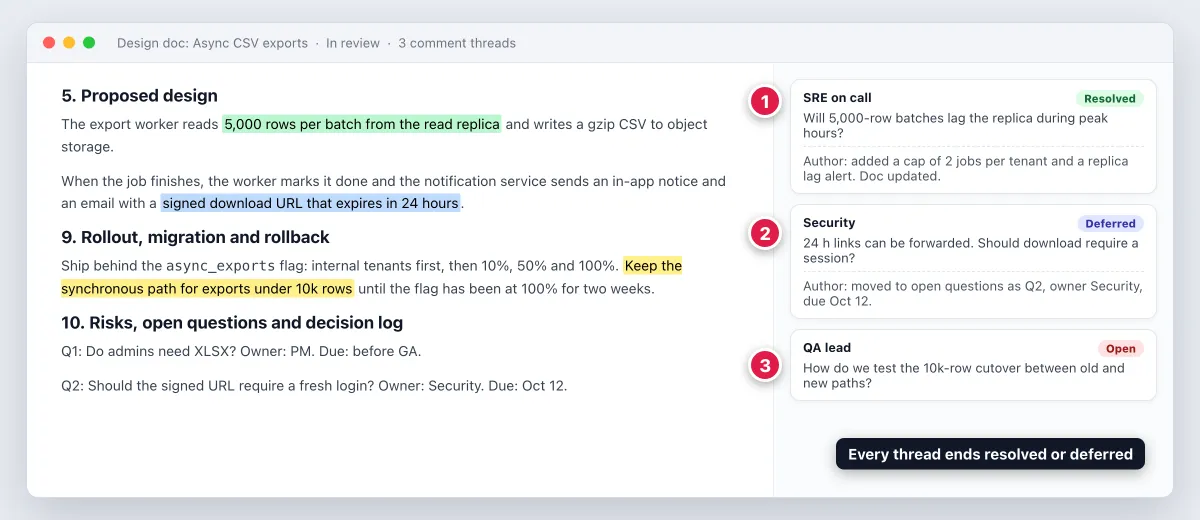Viewport: 1200px width, 520px height.
Task: Click the 'async_exports' flag code text
Action: coord(215,266)
